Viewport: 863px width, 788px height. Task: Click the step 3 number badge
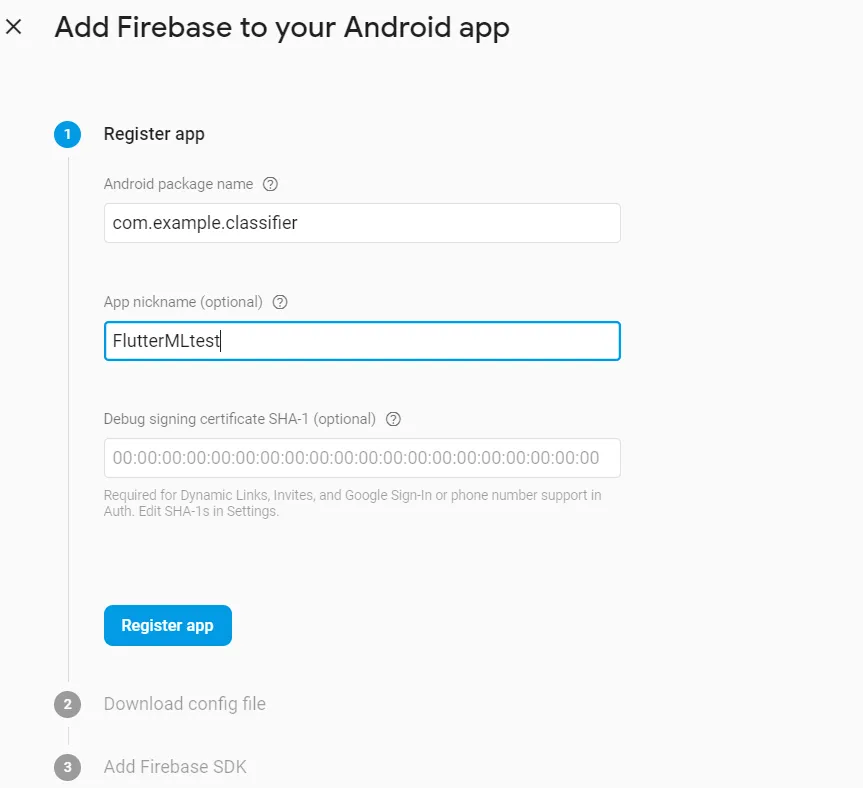click(67, 767)
